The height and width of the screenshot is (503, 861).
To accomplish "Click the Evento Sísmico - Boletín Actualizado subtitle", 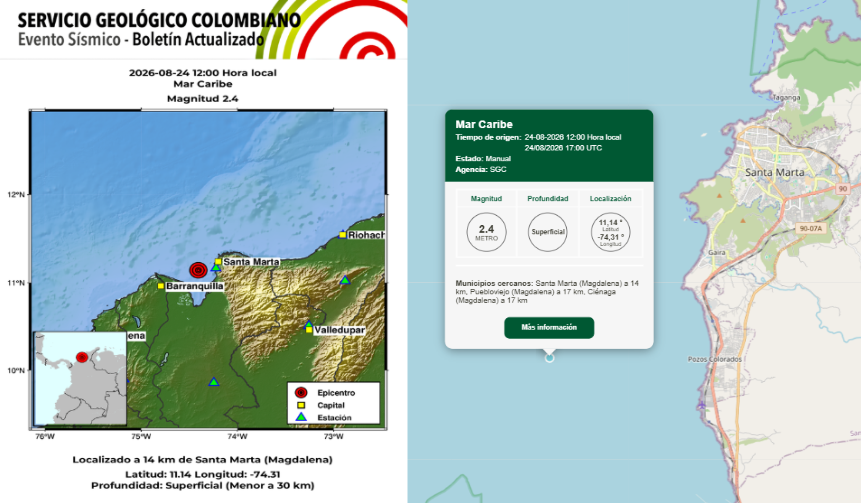I will tap(141, 40).
